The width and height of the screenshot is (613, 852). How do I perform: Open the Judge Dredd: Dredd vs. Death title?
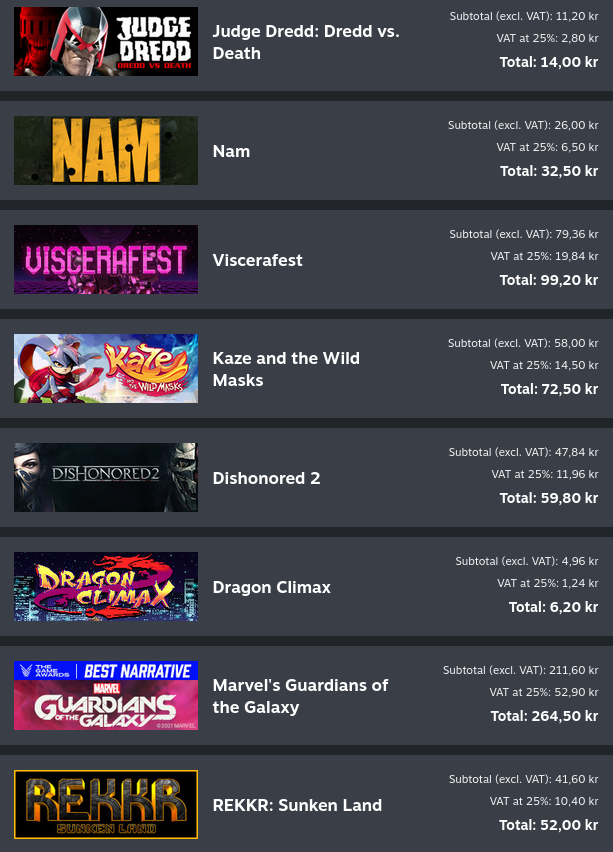(x=306, y=42)
